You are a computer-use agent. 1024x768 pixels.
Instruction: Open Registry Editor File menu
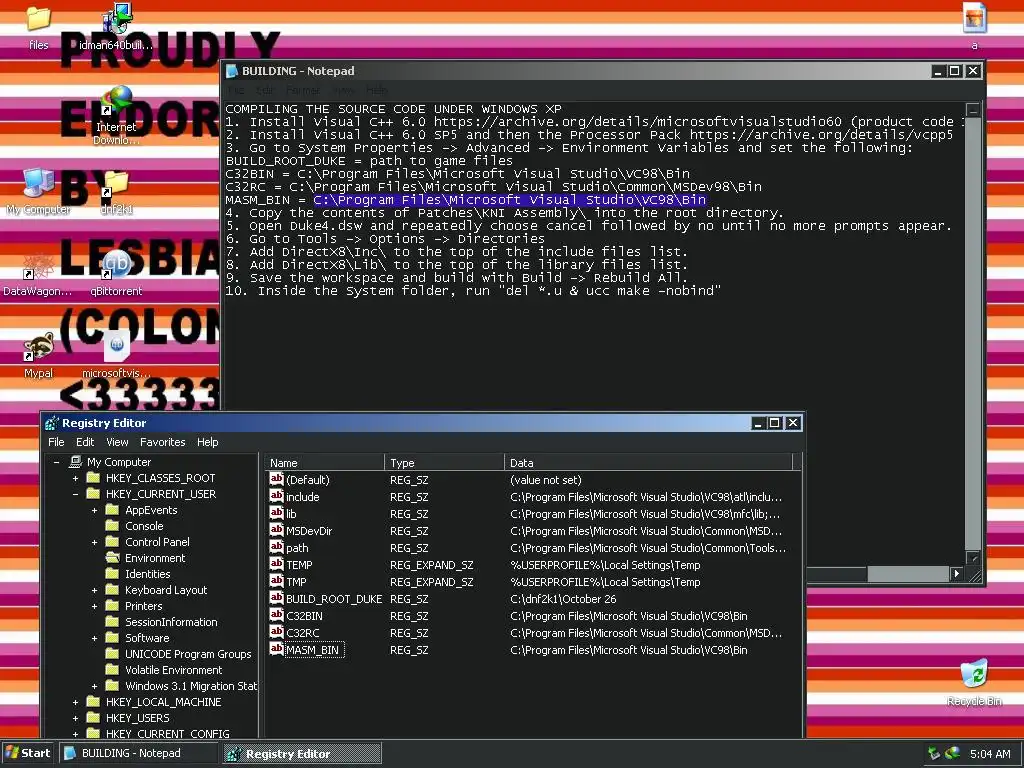click(56, 442)
